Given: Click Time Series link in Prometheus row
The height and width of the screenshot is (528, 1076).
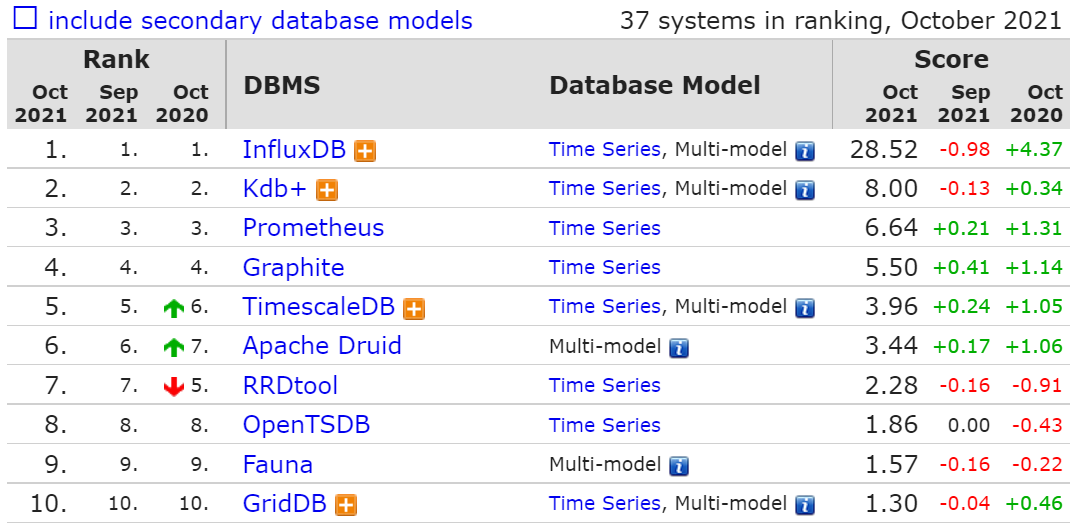Looking at the screenshot, I should click(605, 228).
